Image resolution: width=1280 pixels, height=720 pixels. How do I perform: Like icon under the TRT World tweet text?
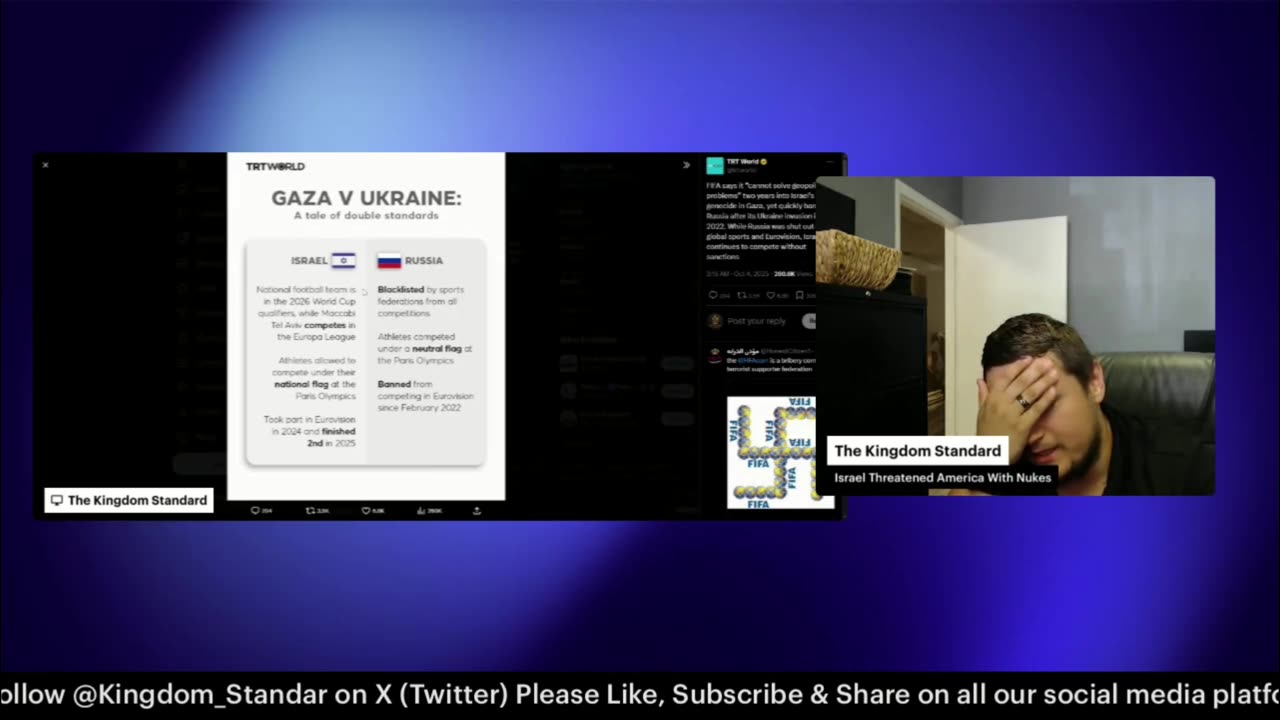point(771,295)
